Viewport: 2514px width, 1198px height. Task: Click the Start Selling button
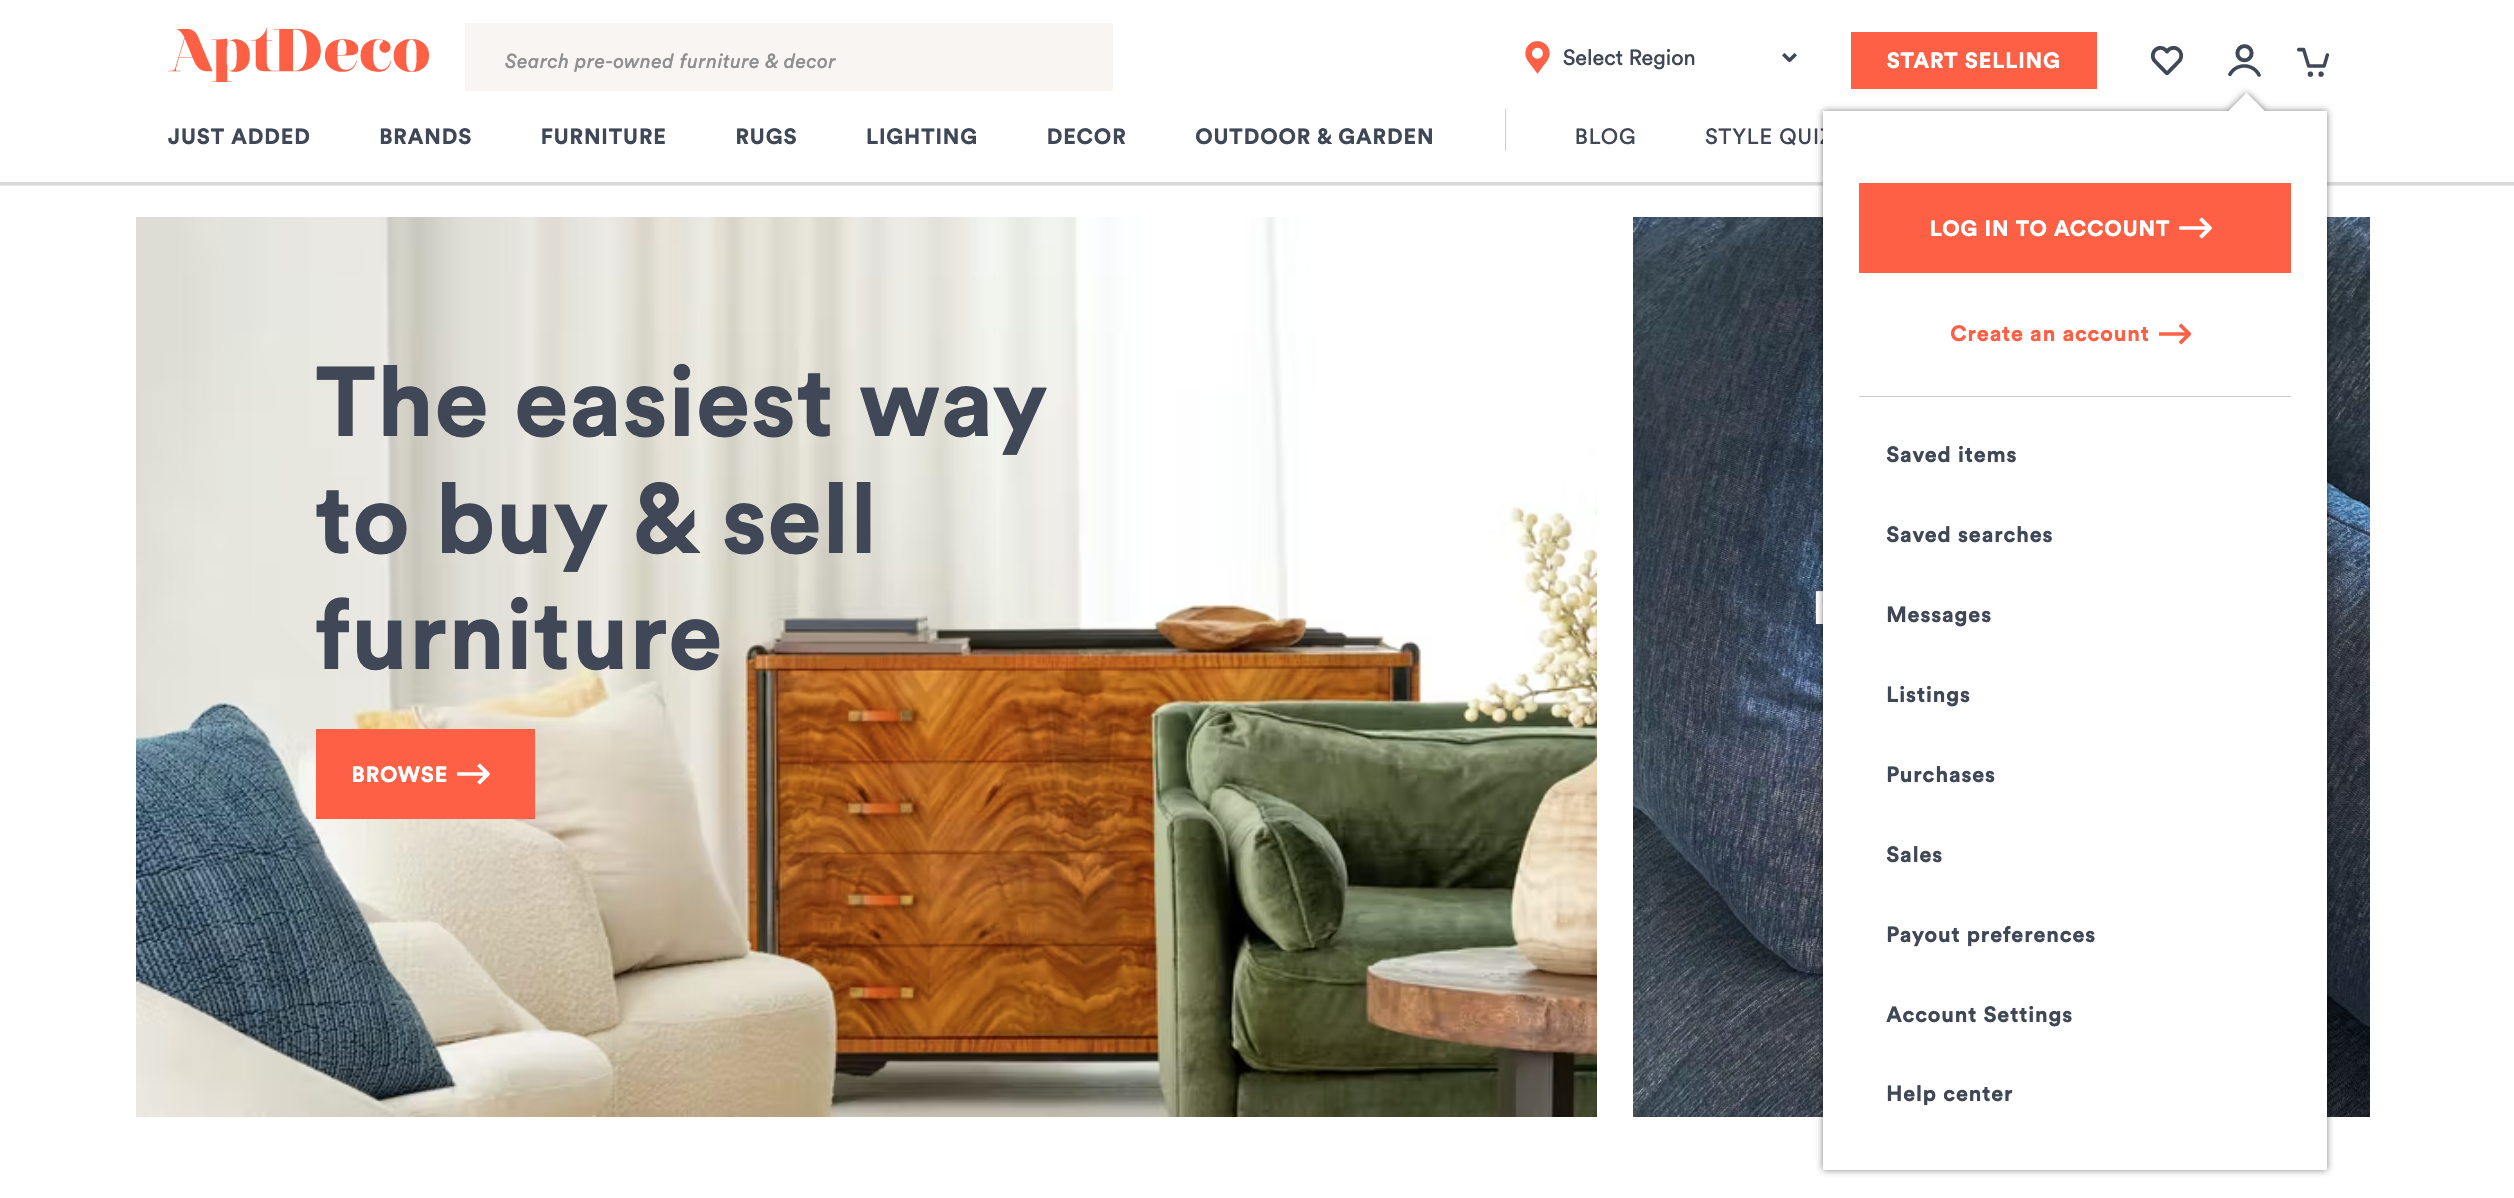click(x=1973, y=60)
